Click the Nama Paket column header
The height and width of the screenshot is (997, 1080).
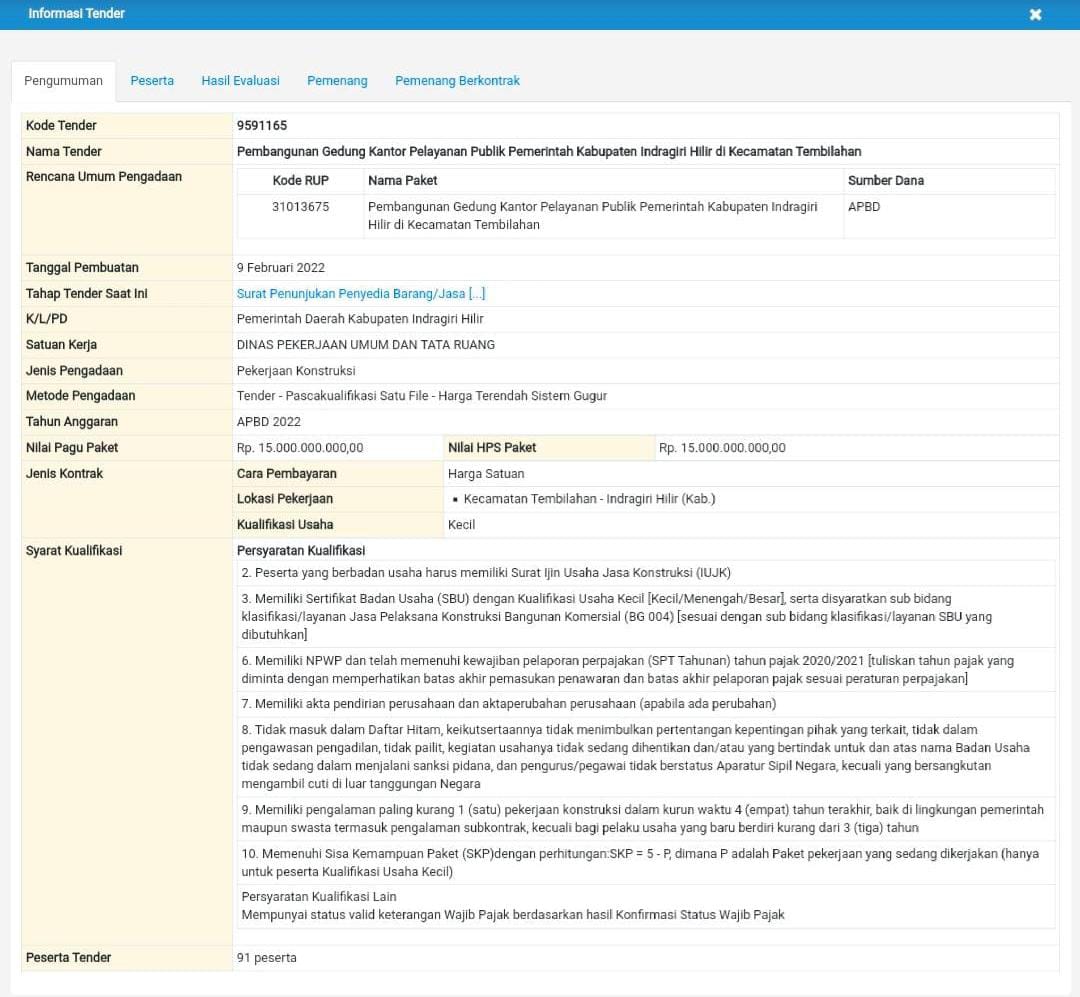click(x=402, y=181)
